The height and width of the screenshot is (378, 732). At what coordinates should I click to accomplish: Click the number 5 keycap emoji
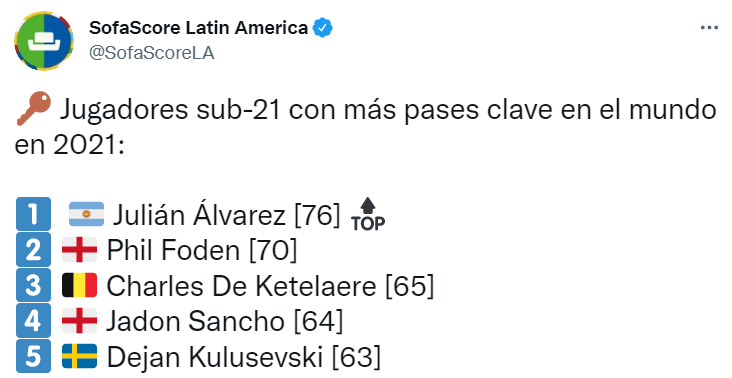34,356
